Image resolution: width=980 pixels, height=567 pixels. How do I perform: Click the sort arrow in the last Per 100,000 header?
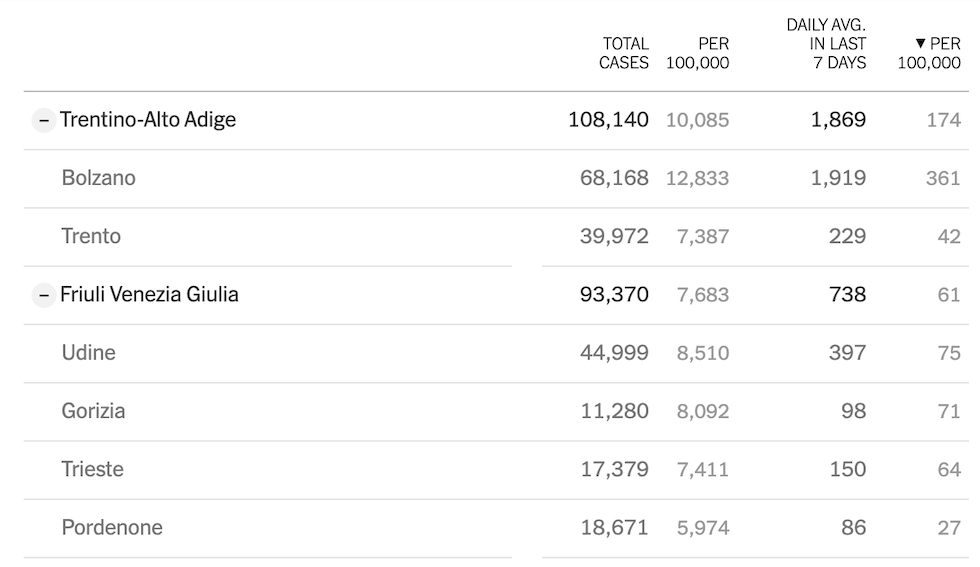920,43
